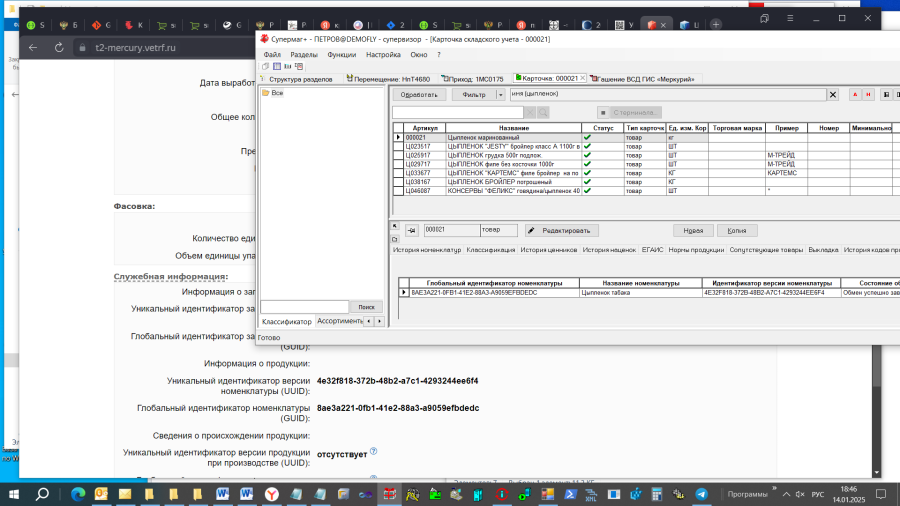Switch to the Гашение ВСД ГИС «Меркурий» tab
This screenshot has height=506, width=900.
pos(642,79)
